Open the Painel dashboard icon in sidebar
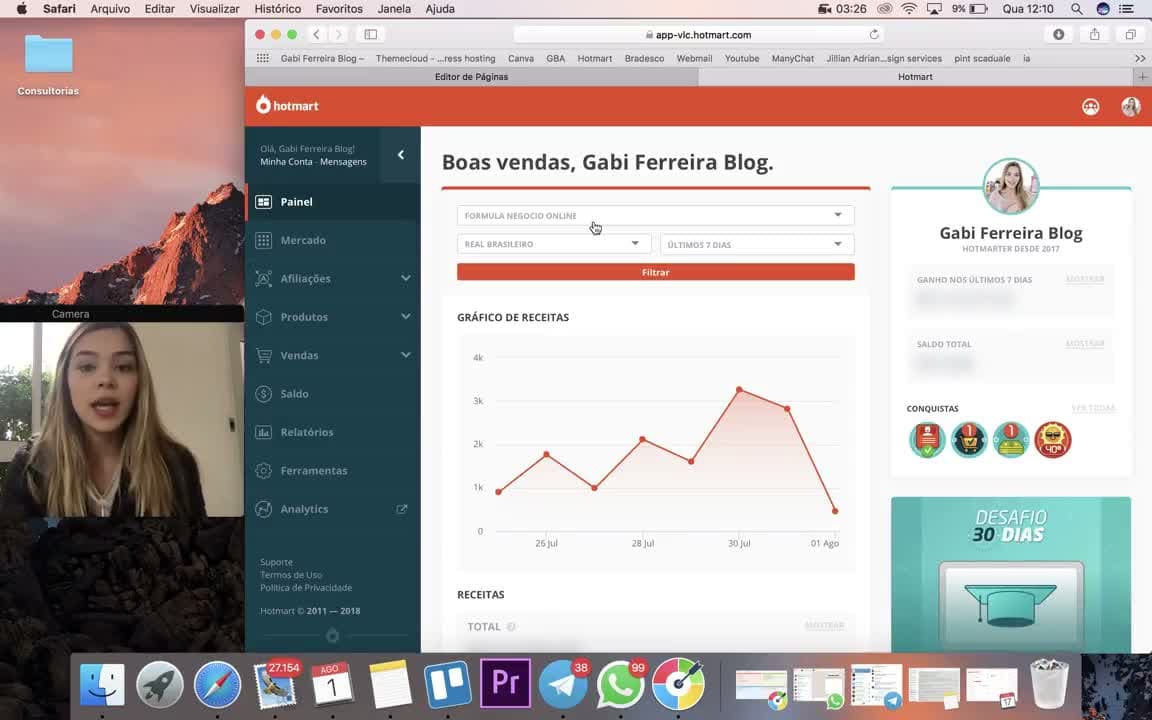1152x720 pixels. pos(263,202)
